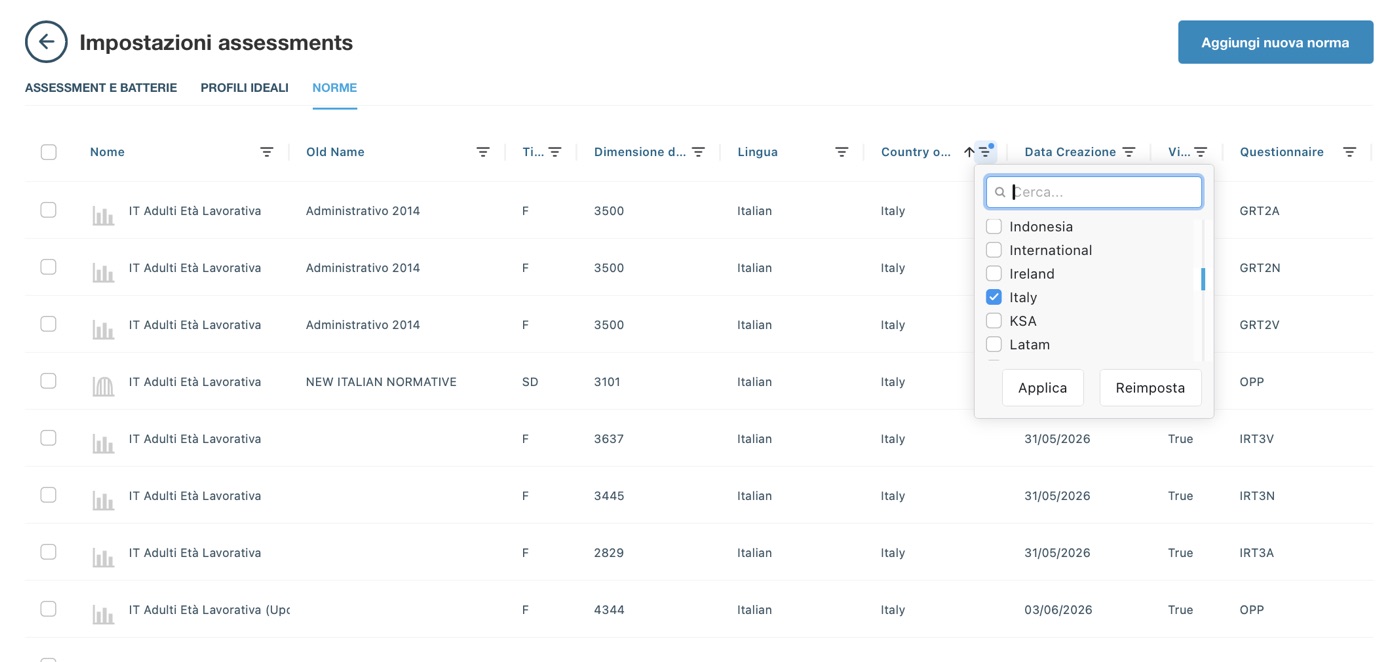Reset the filter with Reimposta

pyautogui.click(x=1150, y=388)
